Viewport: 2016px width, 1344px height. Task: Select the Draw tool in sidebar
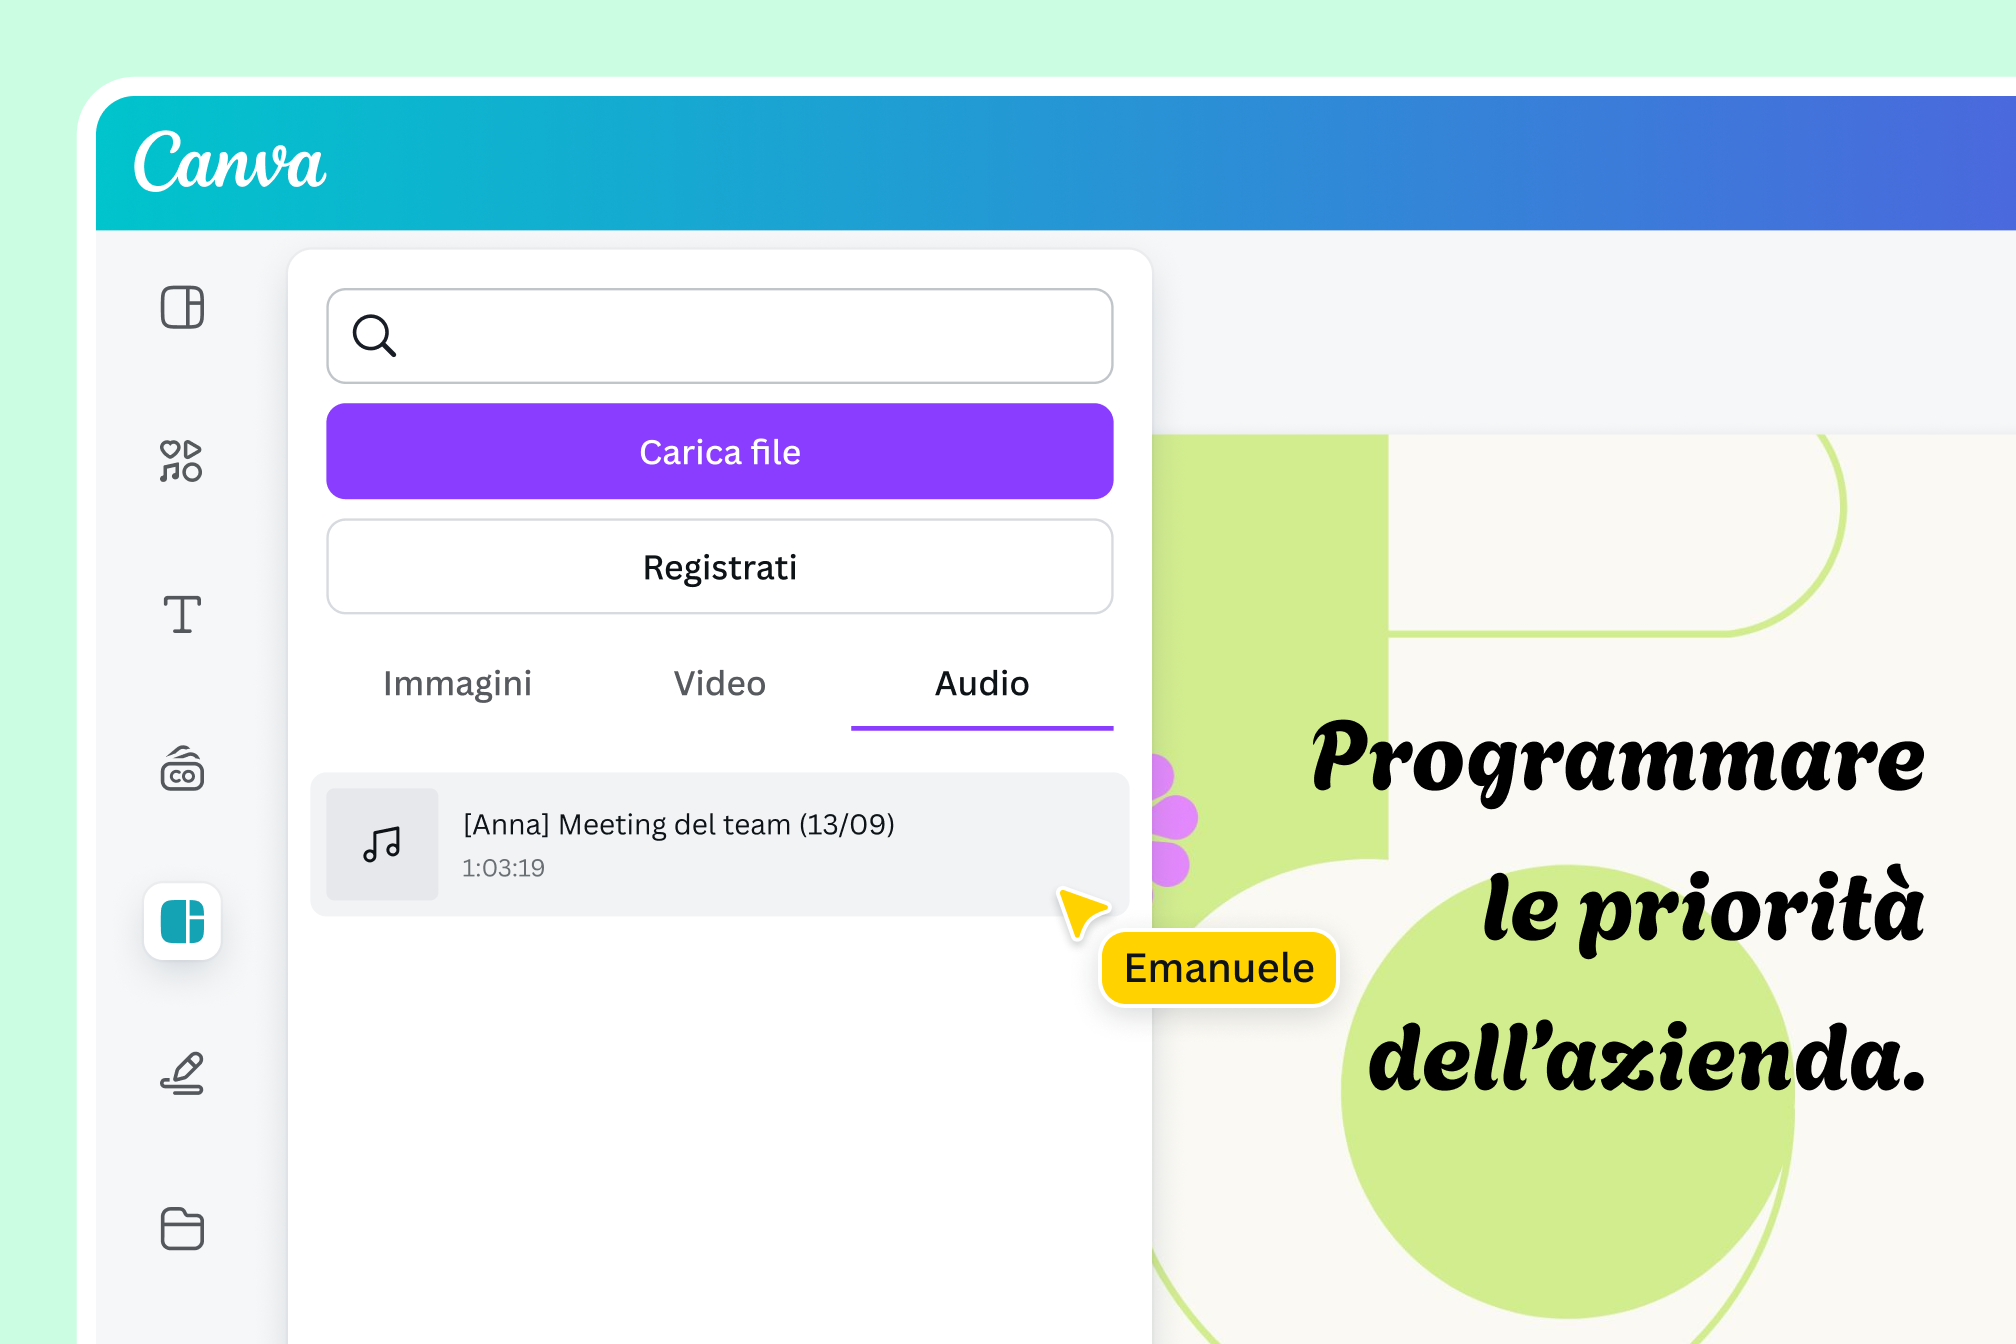[182, 1074]
